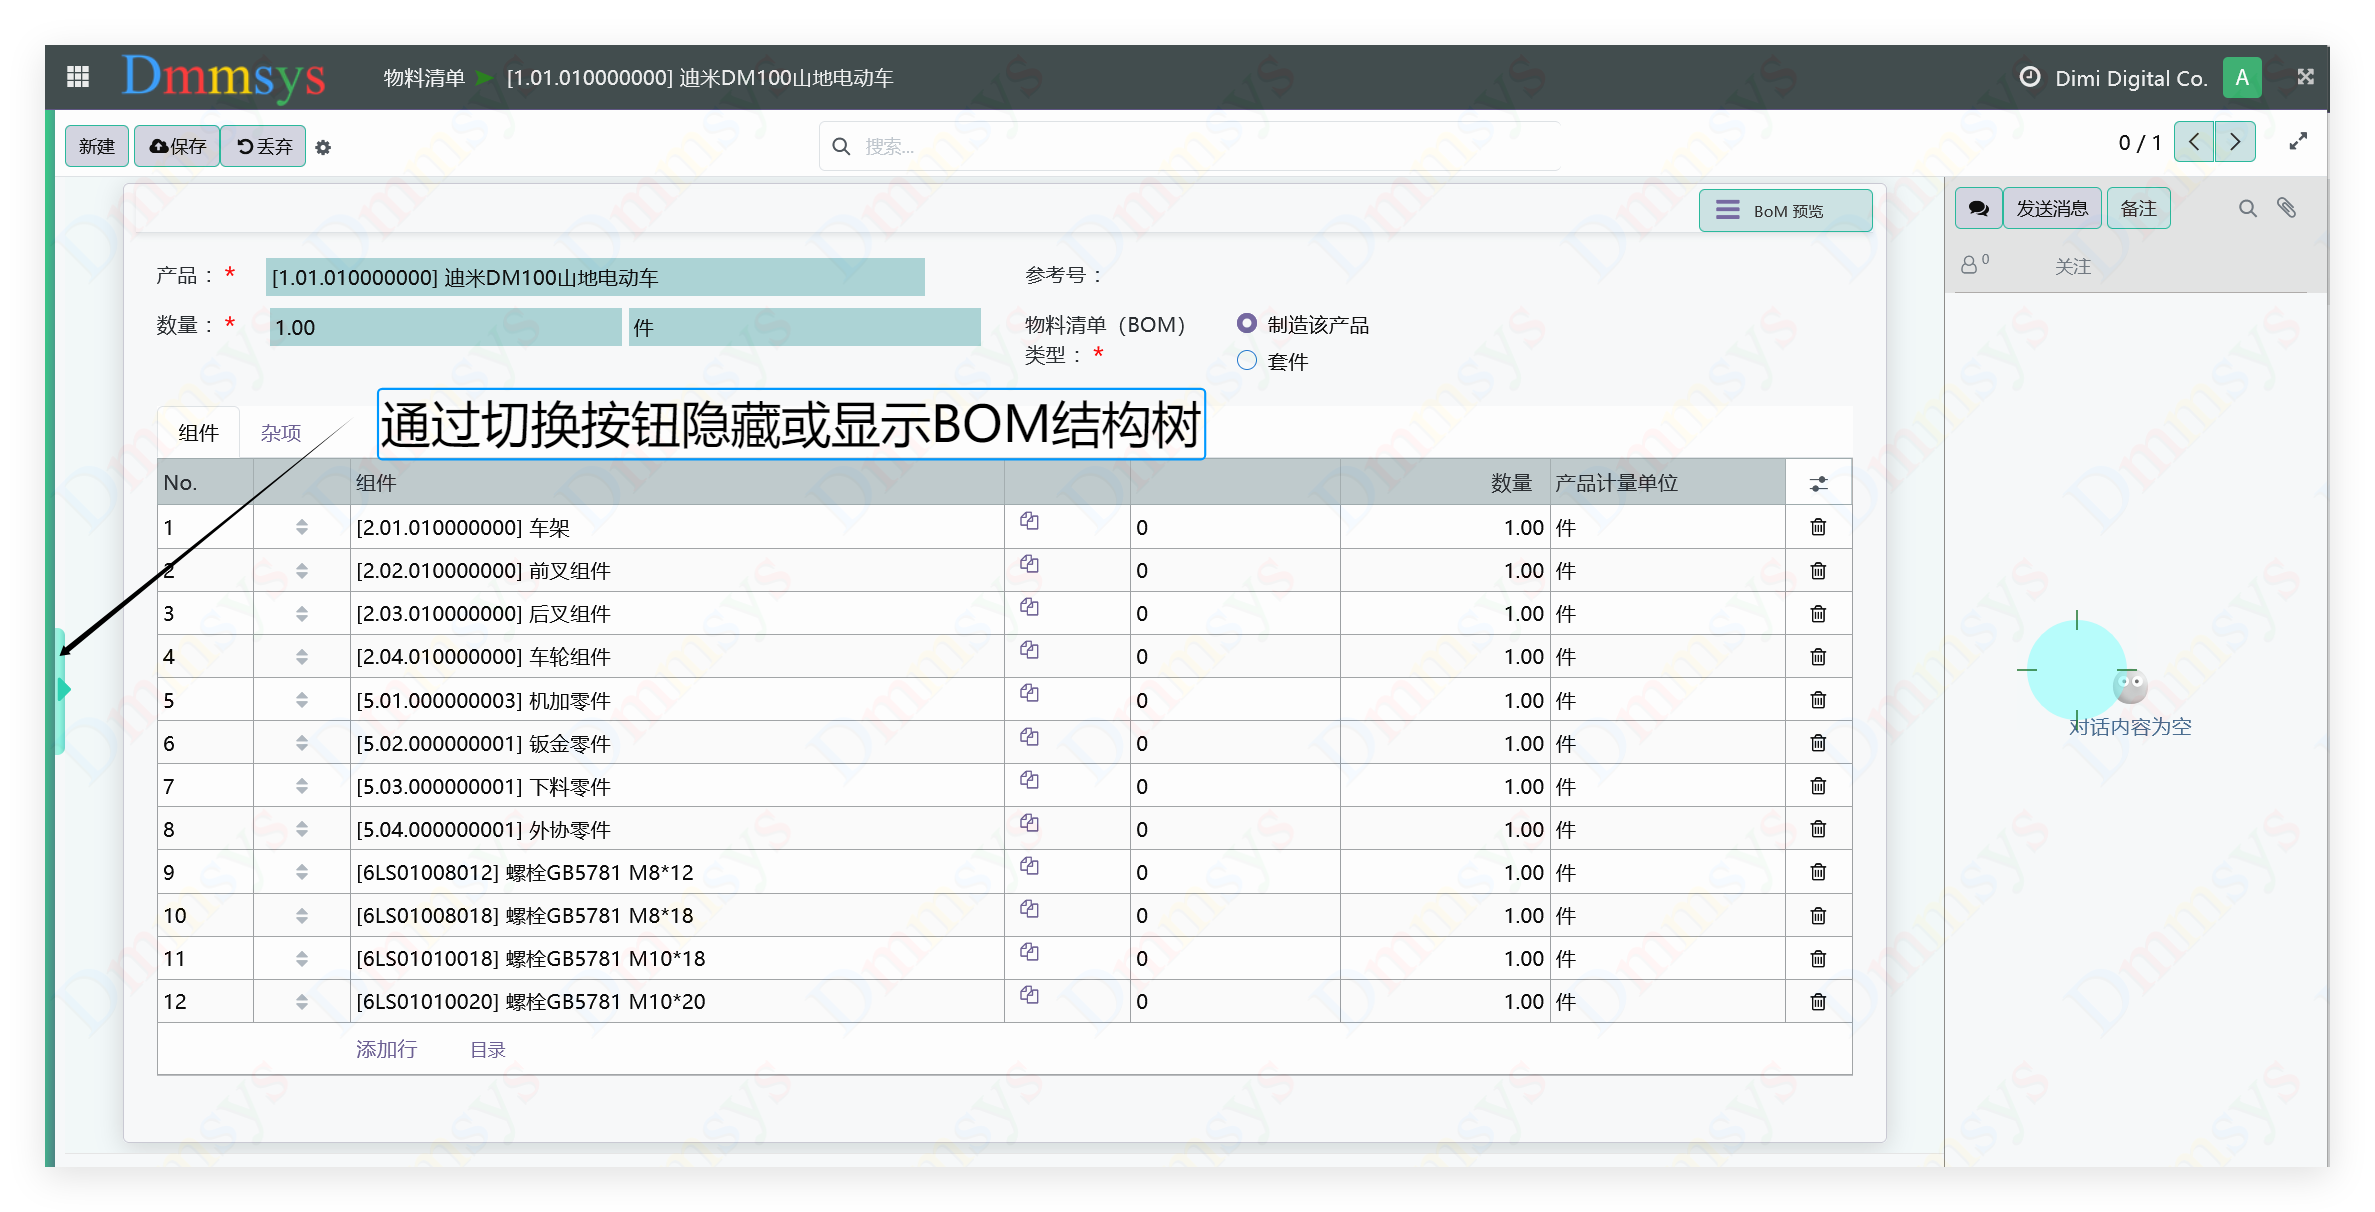Open the chat bubble icon in message panel
This screenshot has width=2375, height=1212.
1978,208
